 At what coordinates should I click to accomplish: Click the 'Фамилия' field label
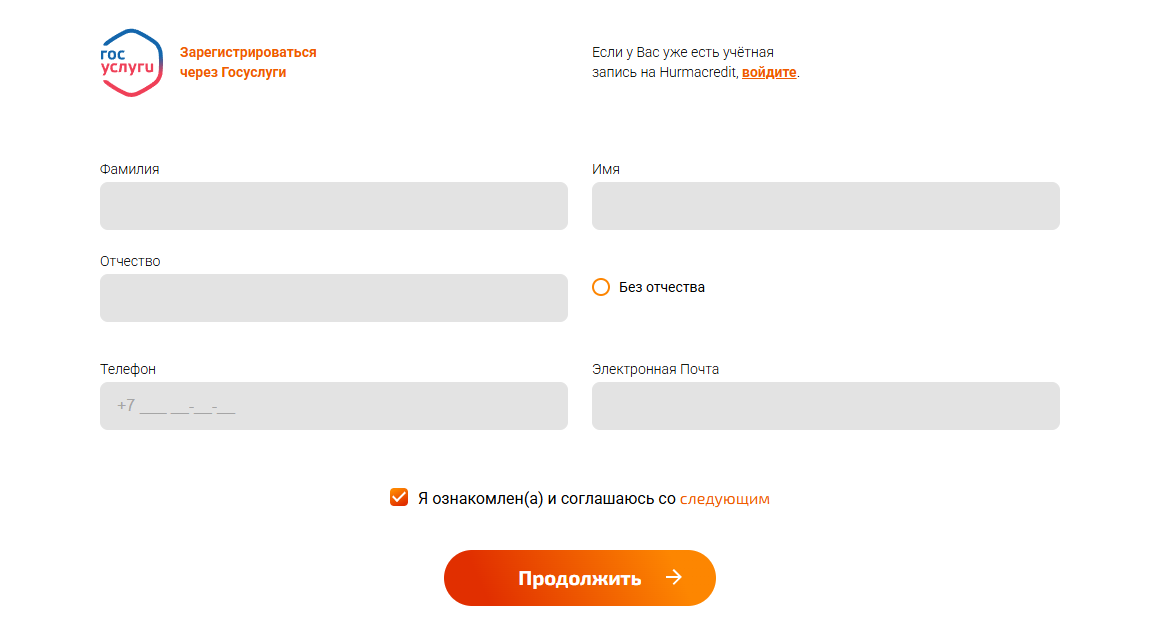(129, 169)
